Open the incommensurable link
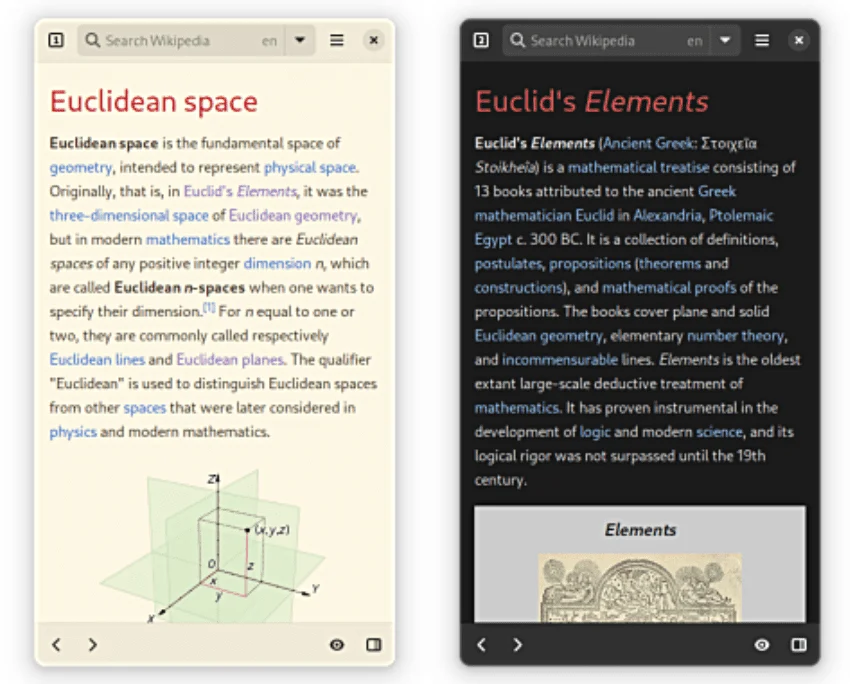The image size is (850, 684). pyautogui.click(x=559, y=360)
